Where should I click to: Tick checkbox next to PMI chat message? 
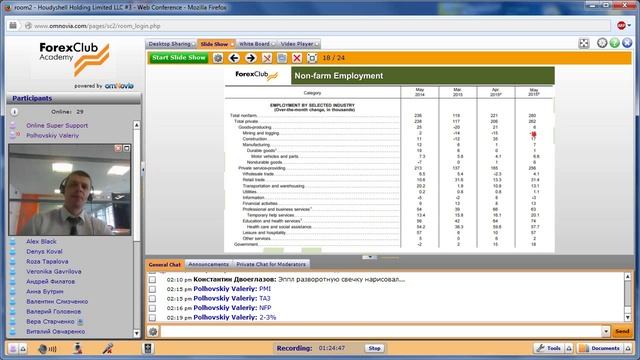tap(152, 289)
